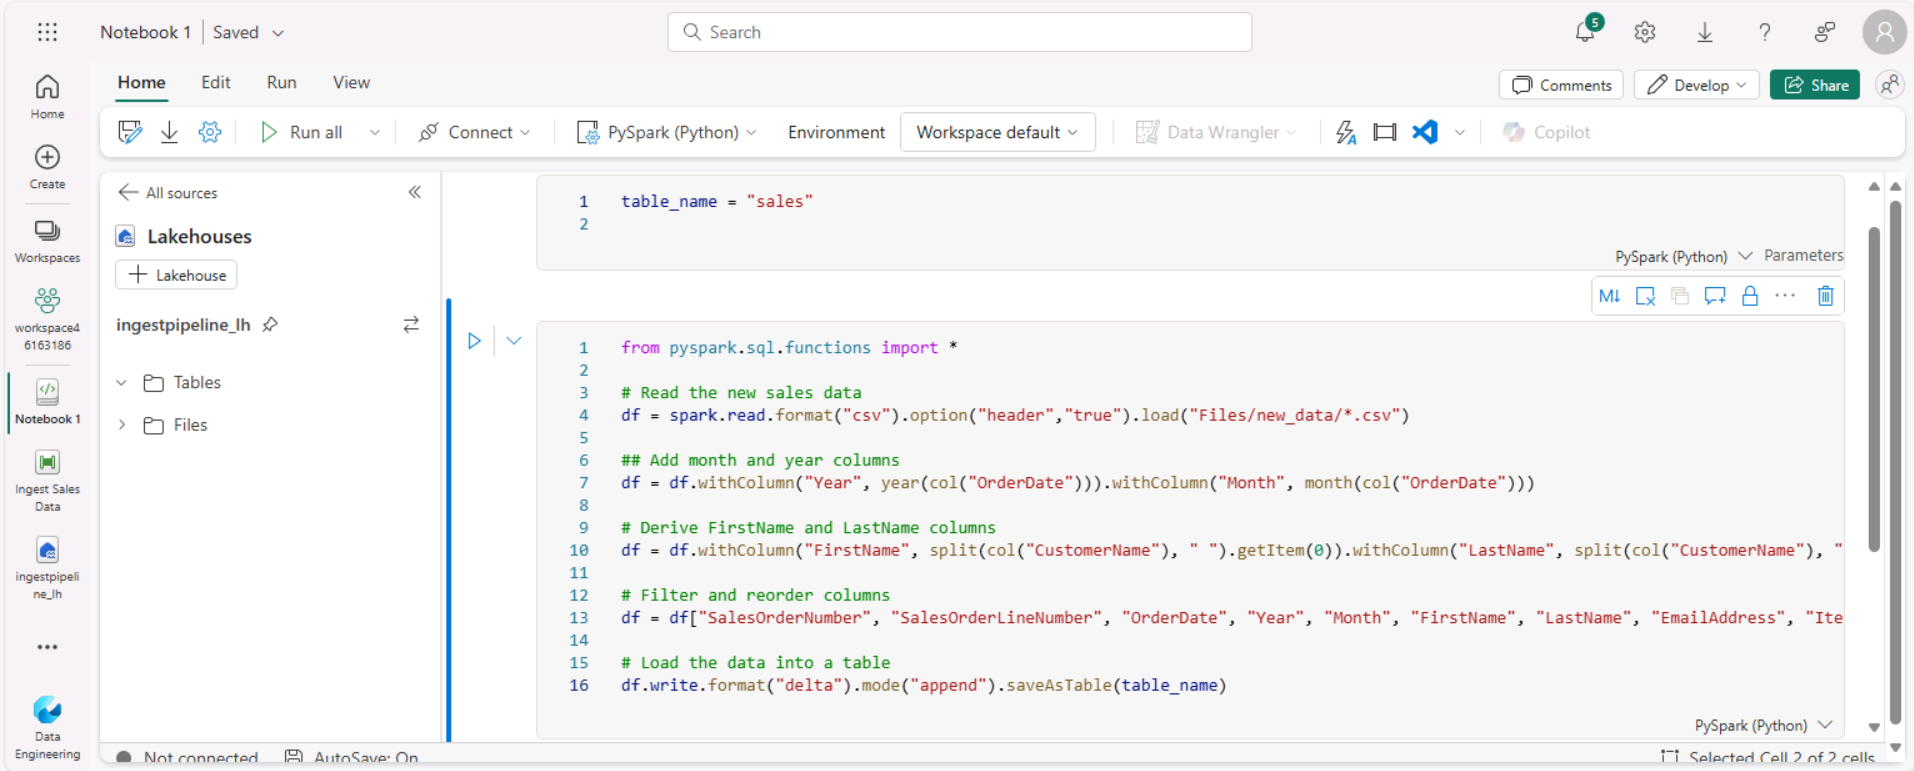Open the Develop mode dropdown
This screenshot has width=1914, height=771.
[x=1697, y=85]
